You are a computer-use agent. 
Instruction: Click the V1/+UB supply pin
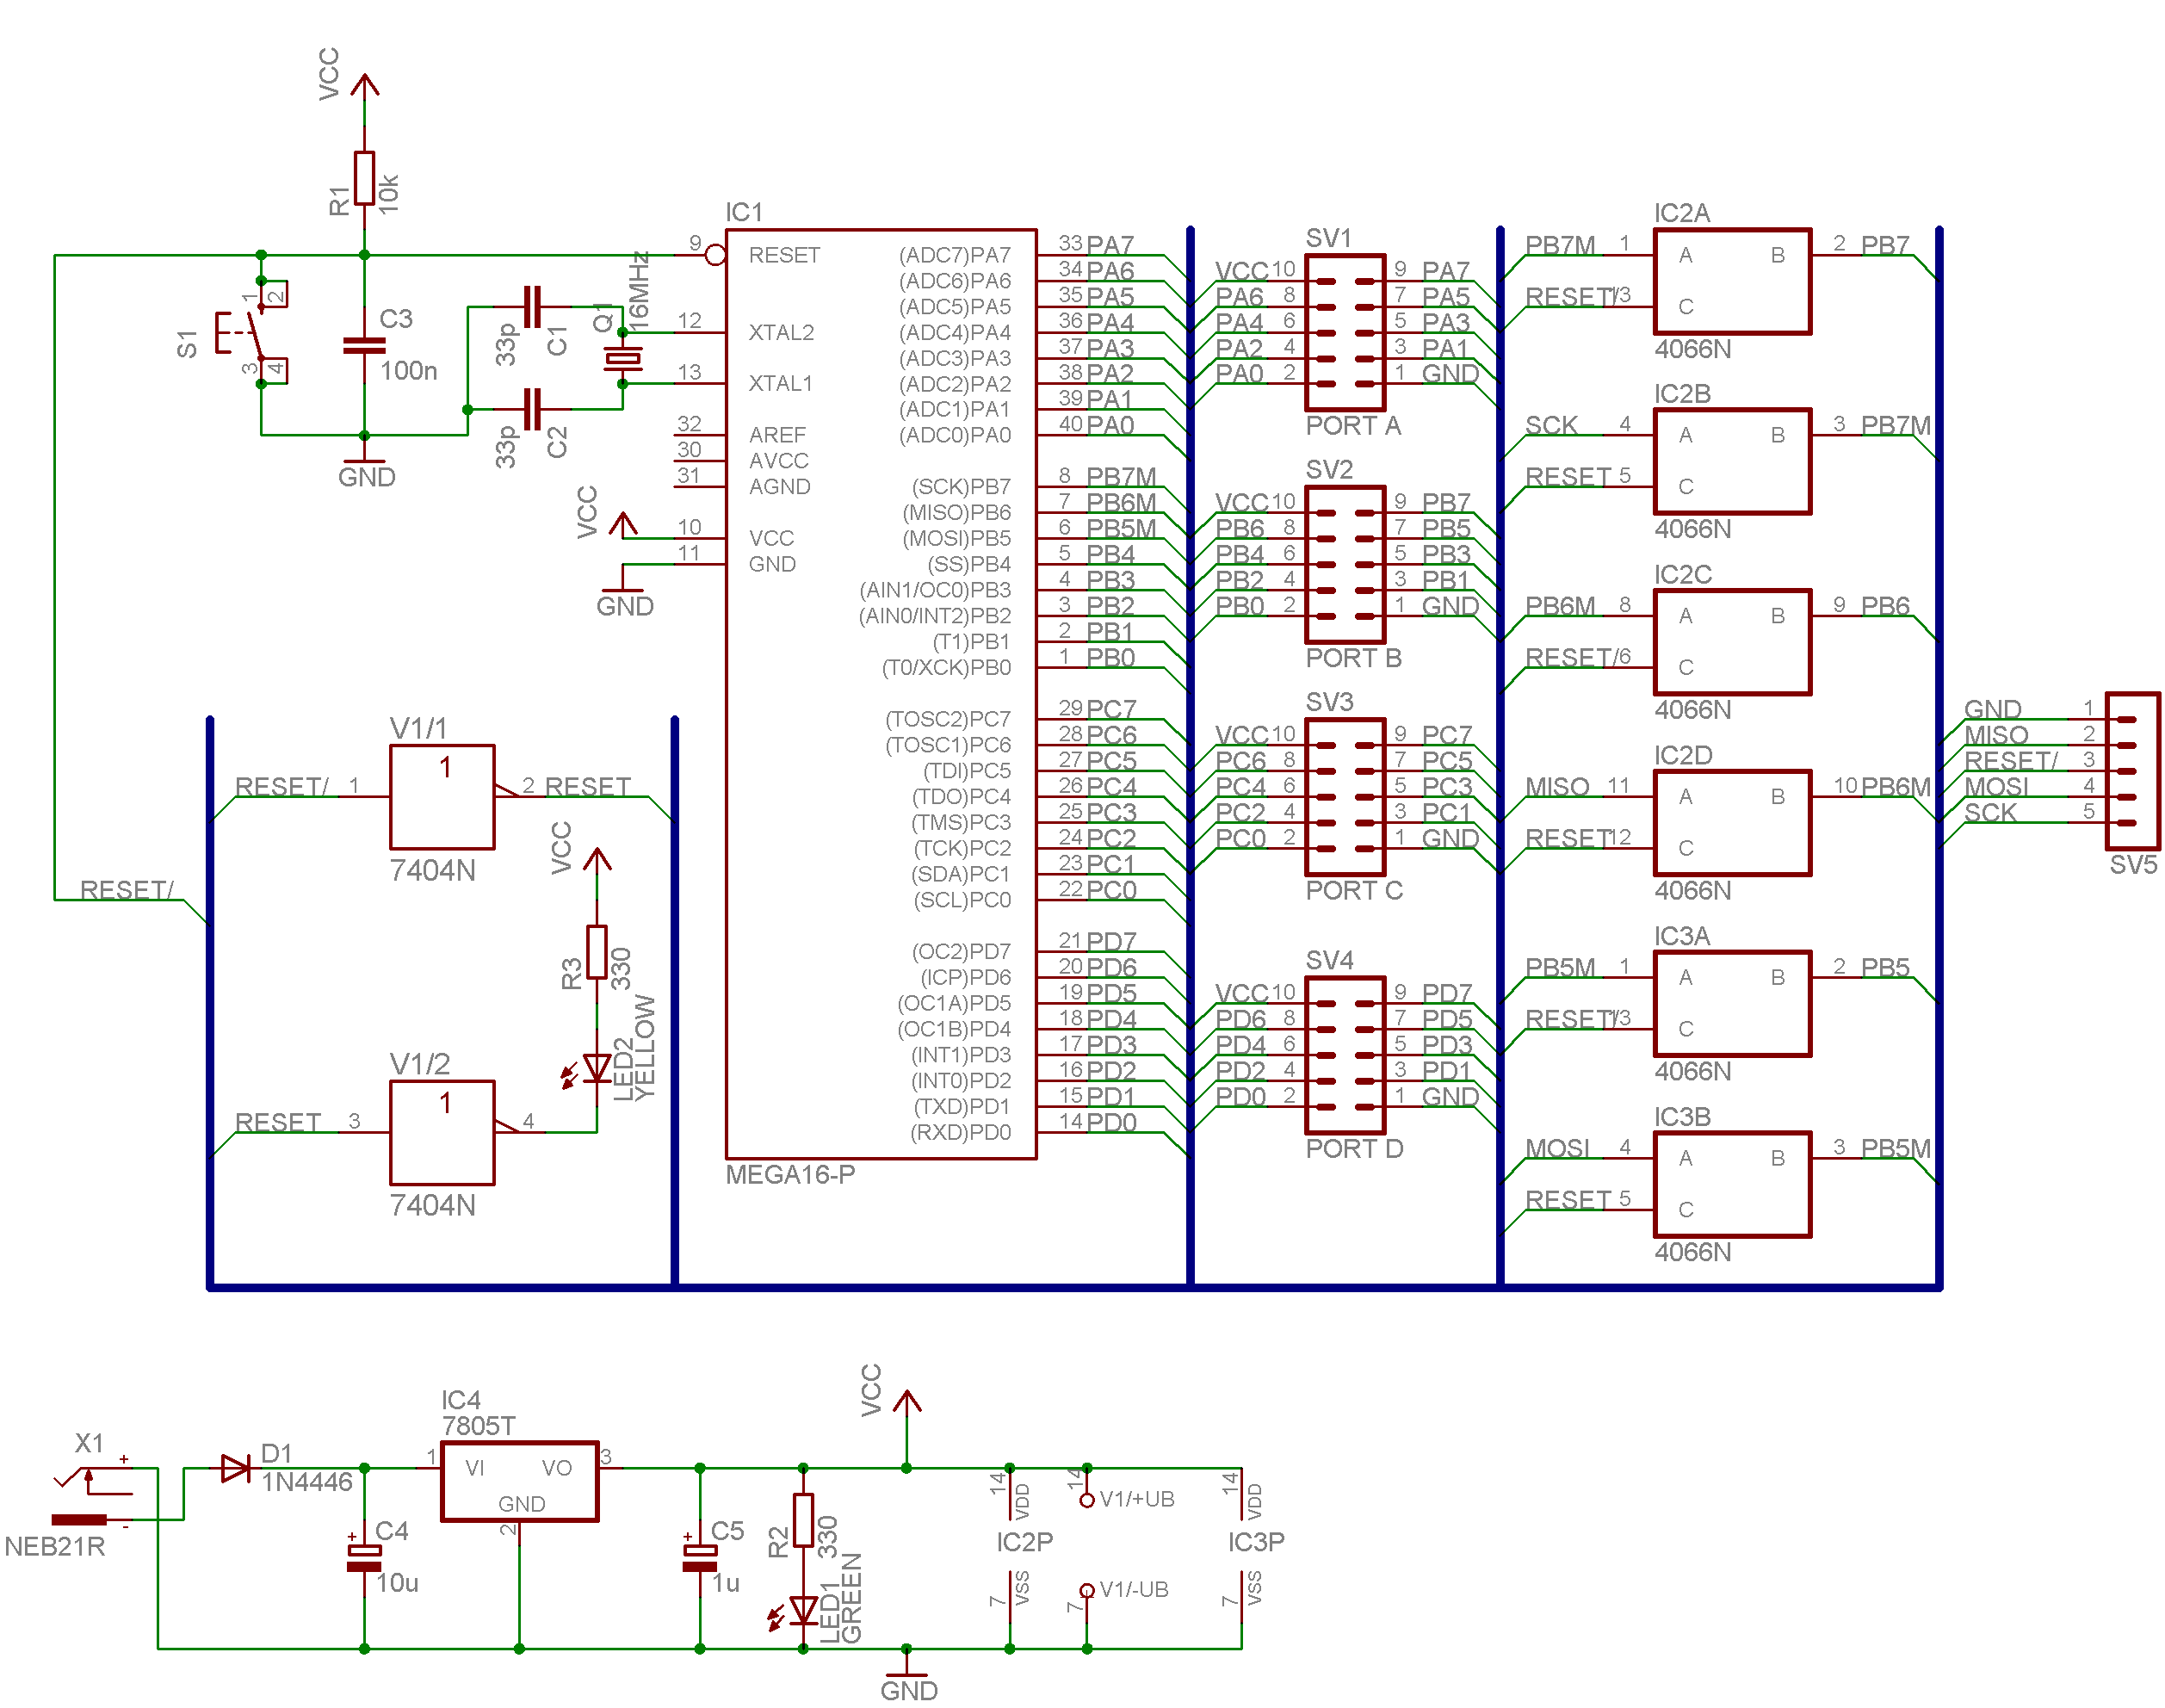pyautogui.click(x=1086, y=1499)
